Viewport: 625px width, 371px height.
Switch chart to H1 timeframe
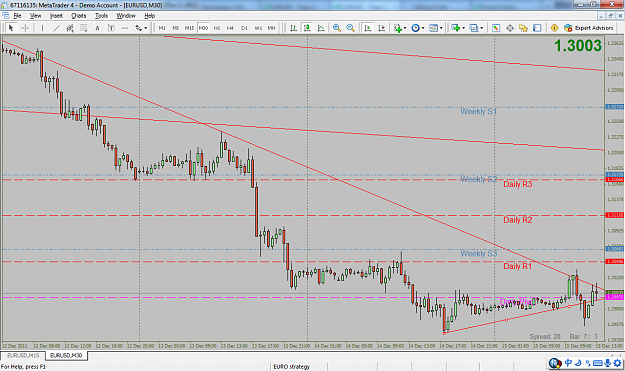(x=217, y=28)
